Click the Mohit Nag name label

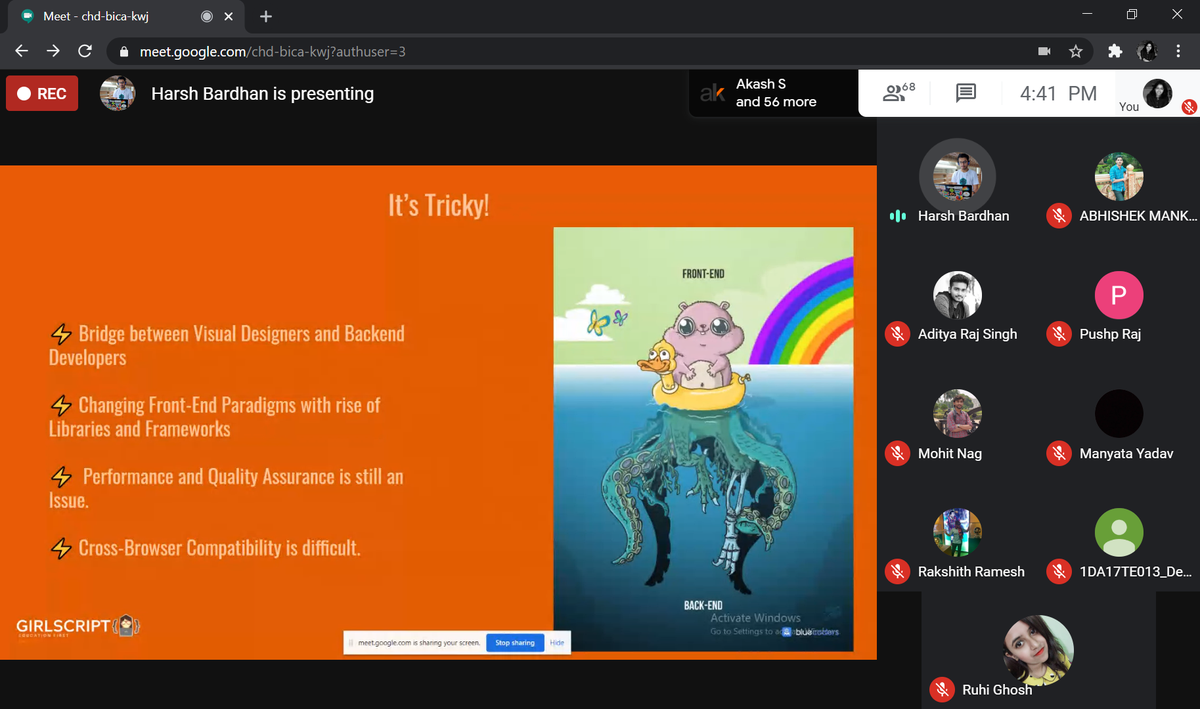click(950, 453)
